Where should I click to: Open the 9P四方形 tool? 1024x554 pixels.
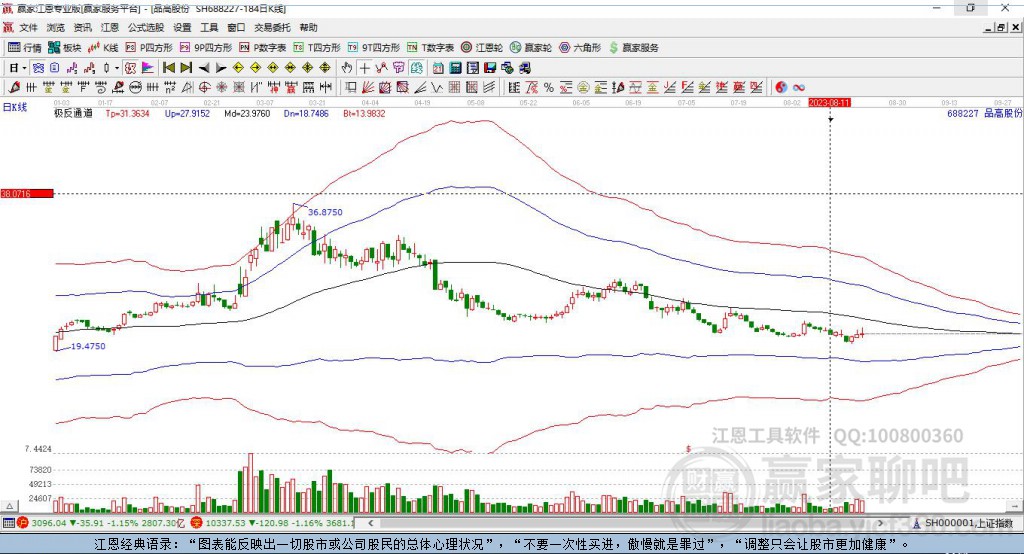206,48
